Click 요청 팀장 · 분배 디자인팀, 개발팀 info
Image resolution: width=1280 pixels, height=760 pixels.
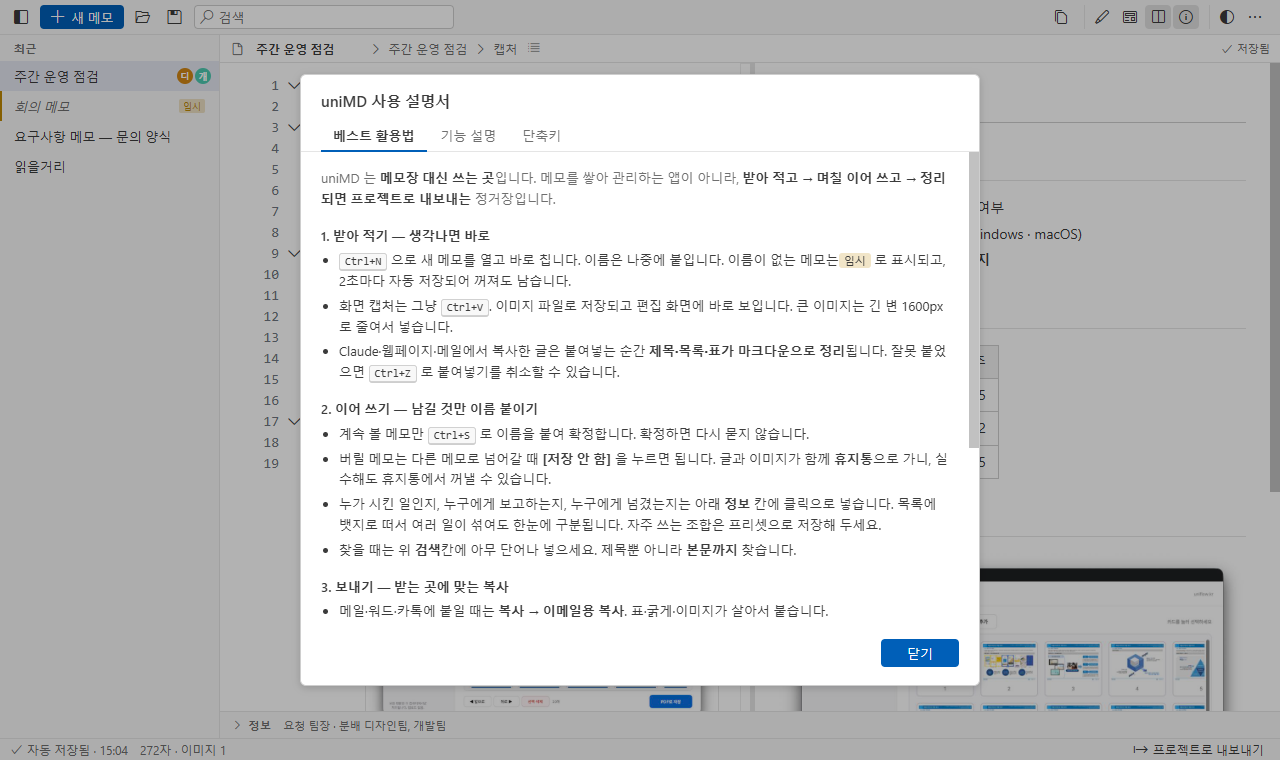click(x=365, y=725)
